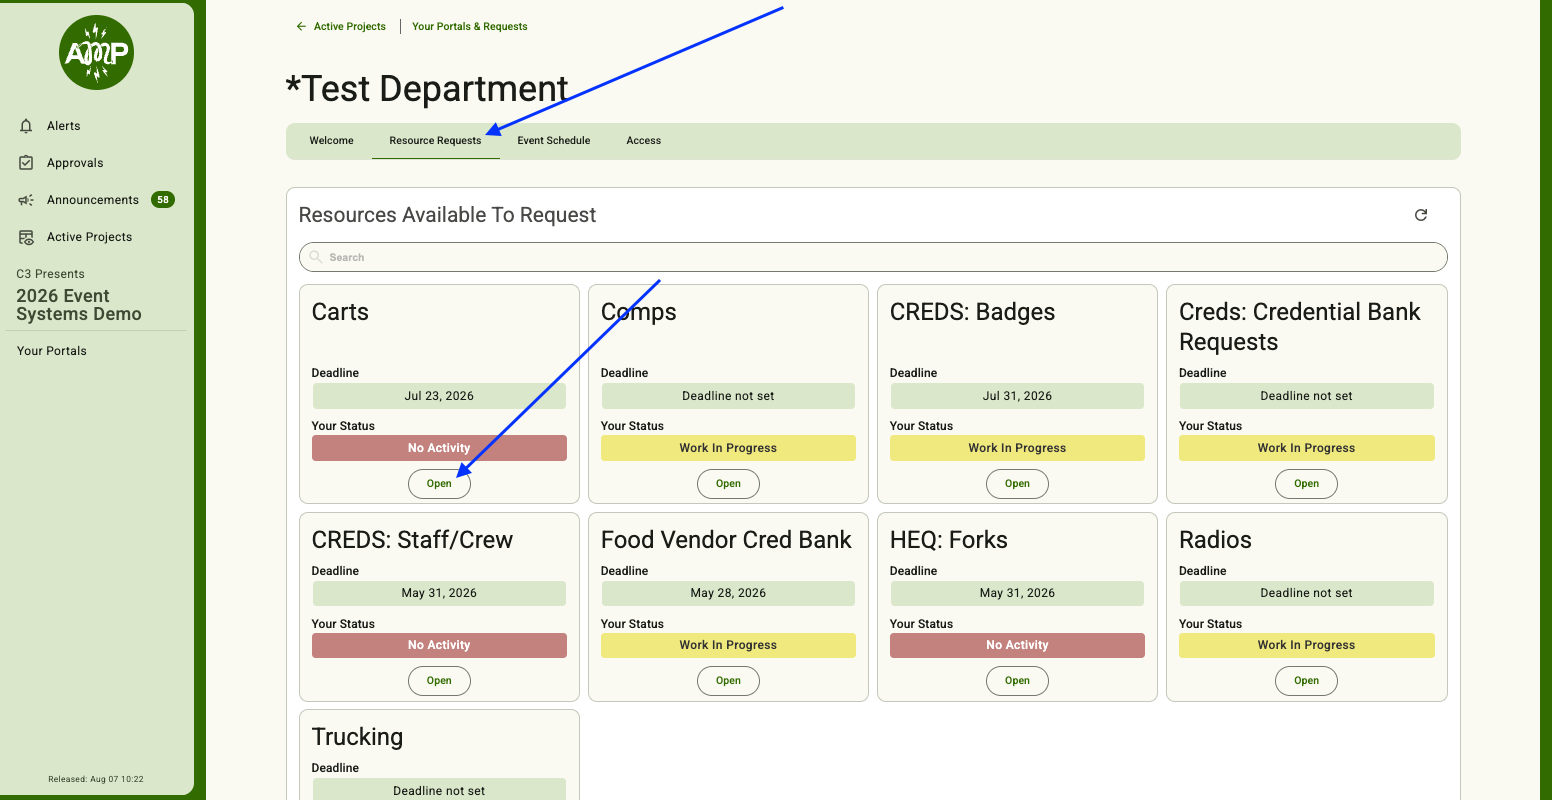The width and height of the screenshot is (1552, 800).
Task: Click the CREDS: Staff/Crew card title
Action: coord(412,540)
